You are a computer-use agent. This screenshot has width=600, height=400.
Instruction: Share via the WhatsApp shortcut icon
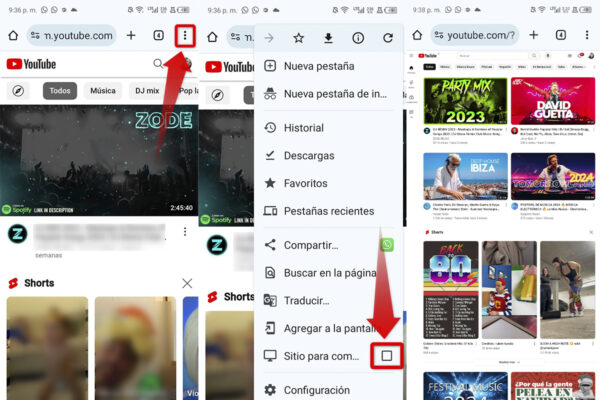click(x=387, y=245)
